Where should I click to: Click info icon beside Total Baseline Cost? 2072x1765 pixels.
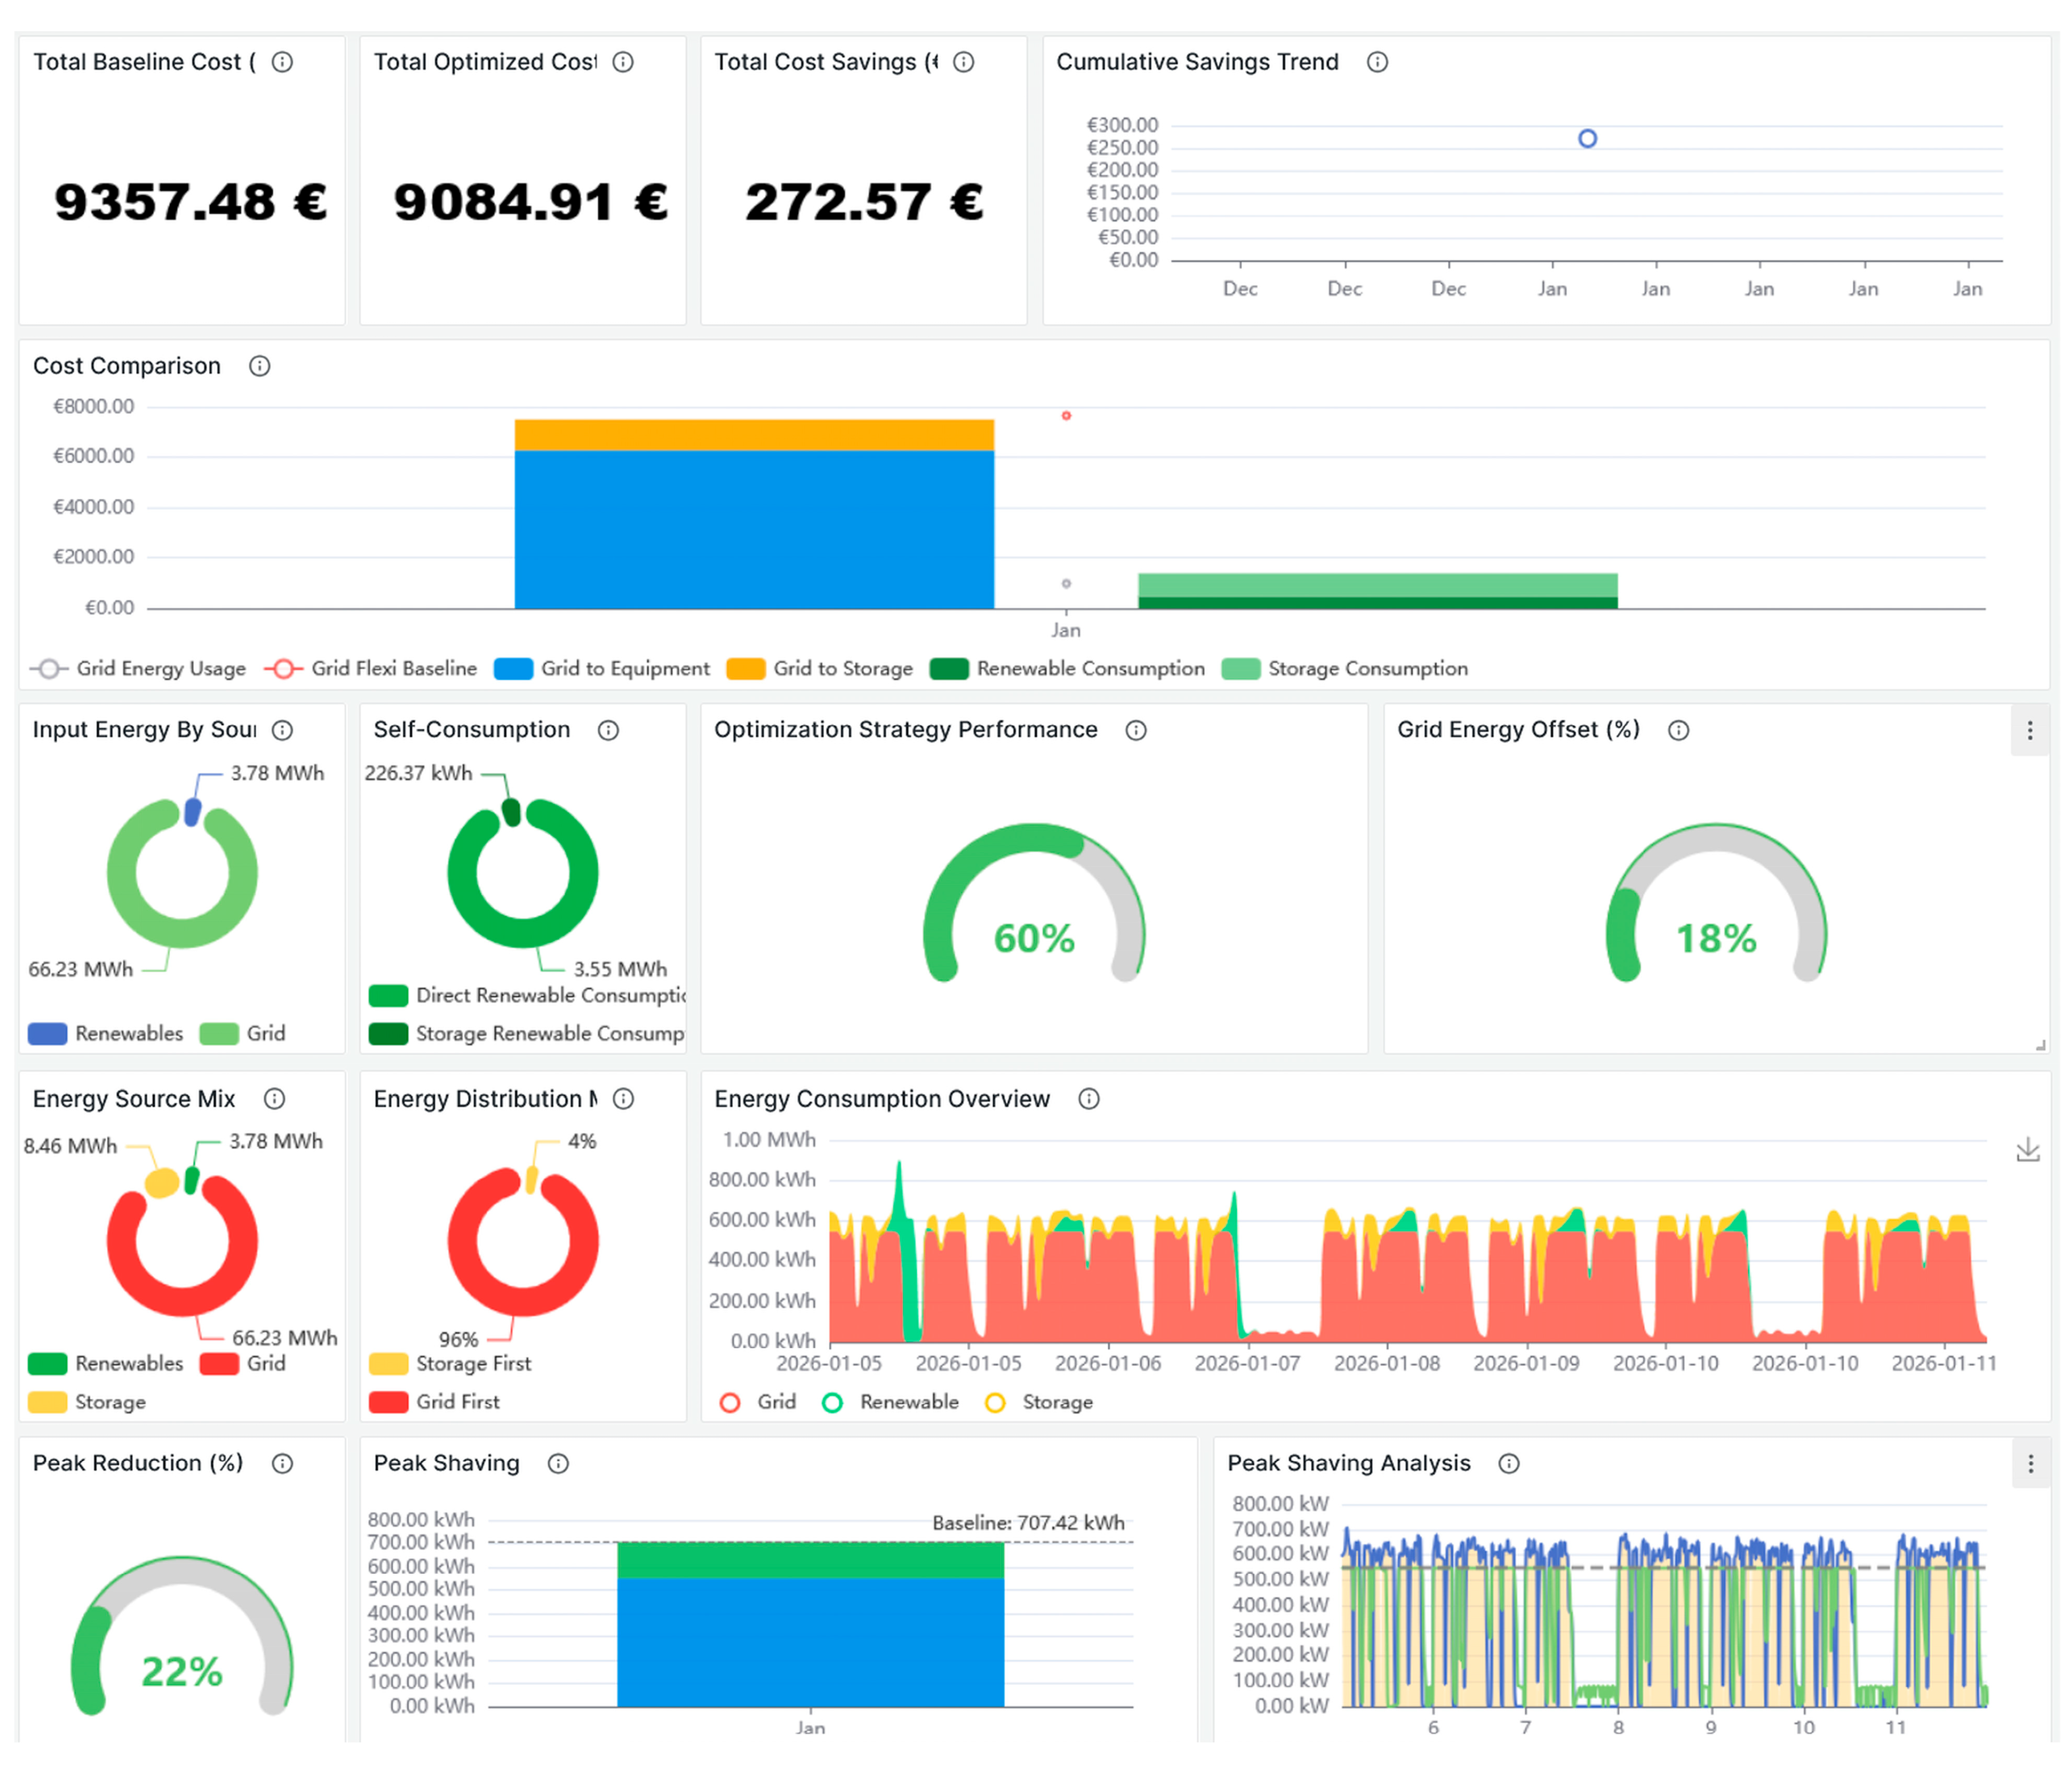tap(283, 62)
